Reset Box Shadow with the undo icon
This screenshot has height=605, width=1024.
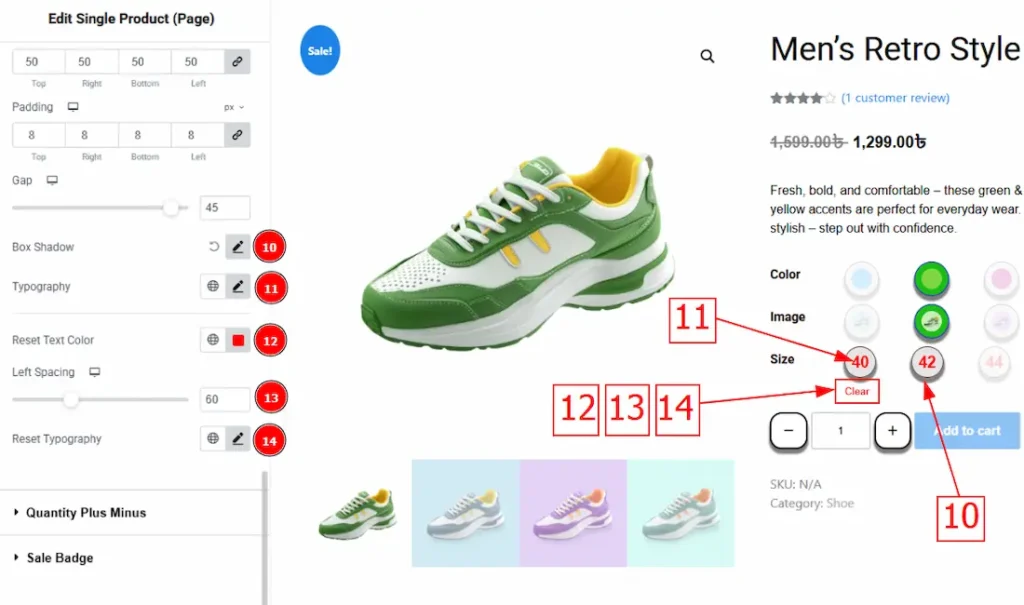click(214, 247)
